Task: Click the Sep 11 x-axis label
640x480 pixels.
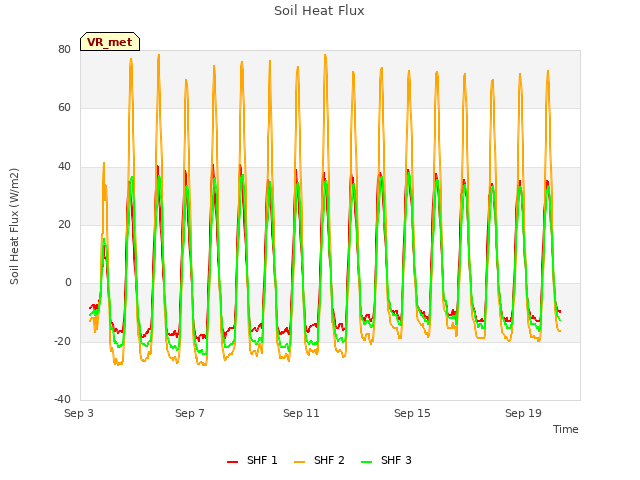Action: click(301, 413)
